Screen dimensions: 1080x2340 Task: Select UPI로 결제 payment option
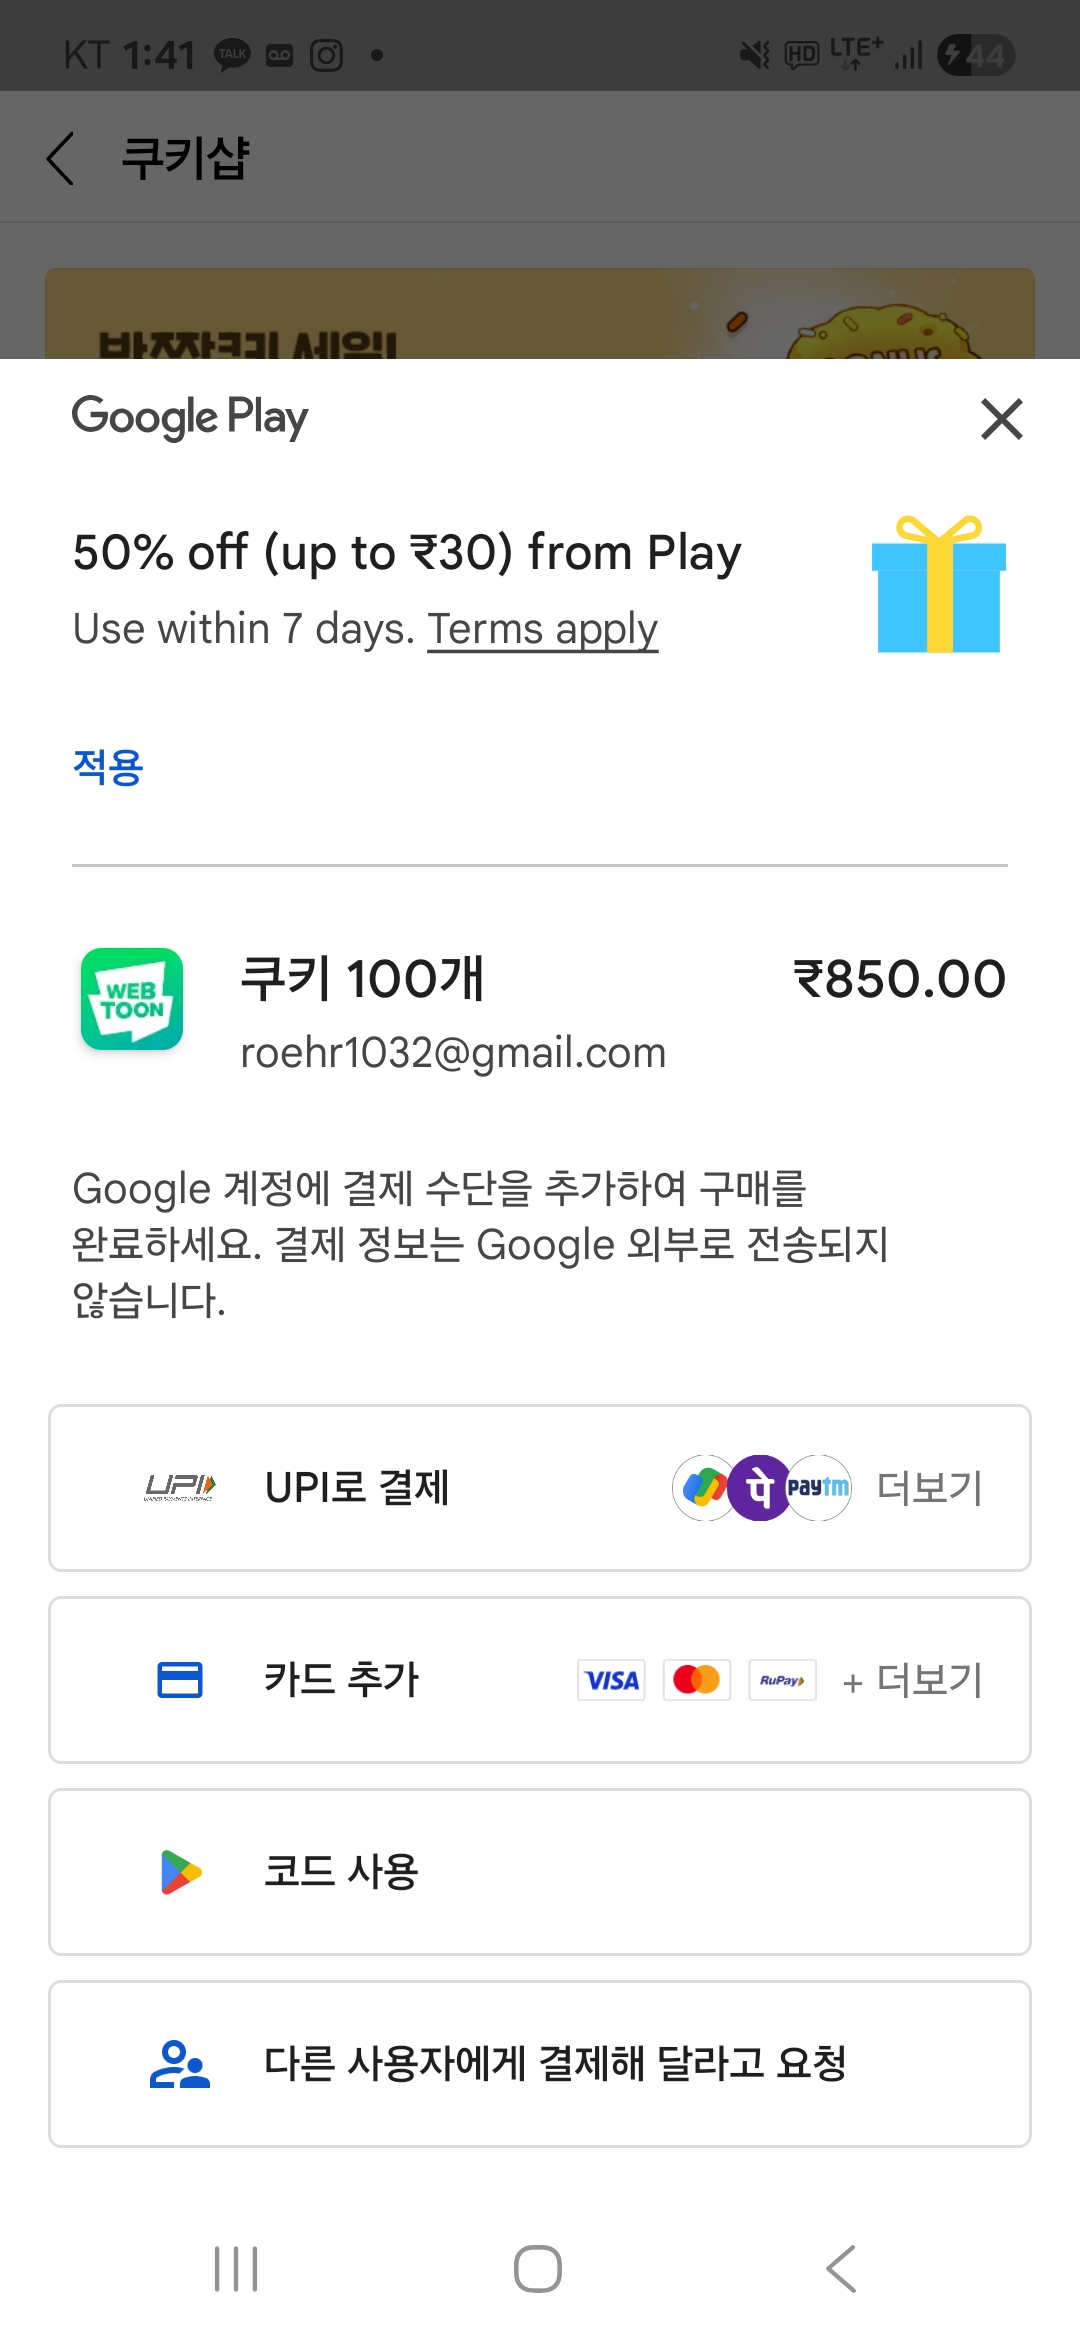tap(357, 1488)
